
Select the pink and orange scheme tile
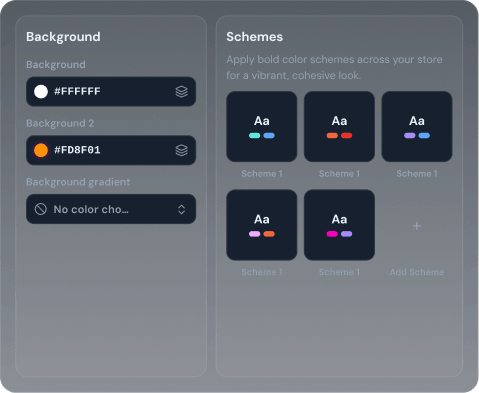point(262,225)
